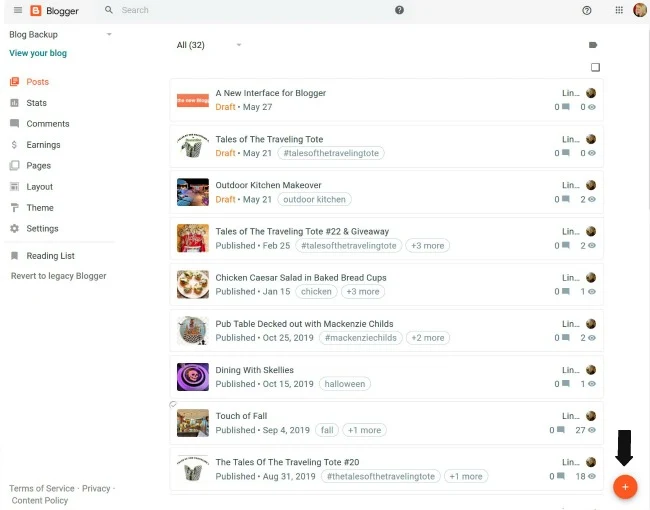Click the Earnings dollar icon
The height and width of the screenshot is (510, 650).
[x=15, y=145]
